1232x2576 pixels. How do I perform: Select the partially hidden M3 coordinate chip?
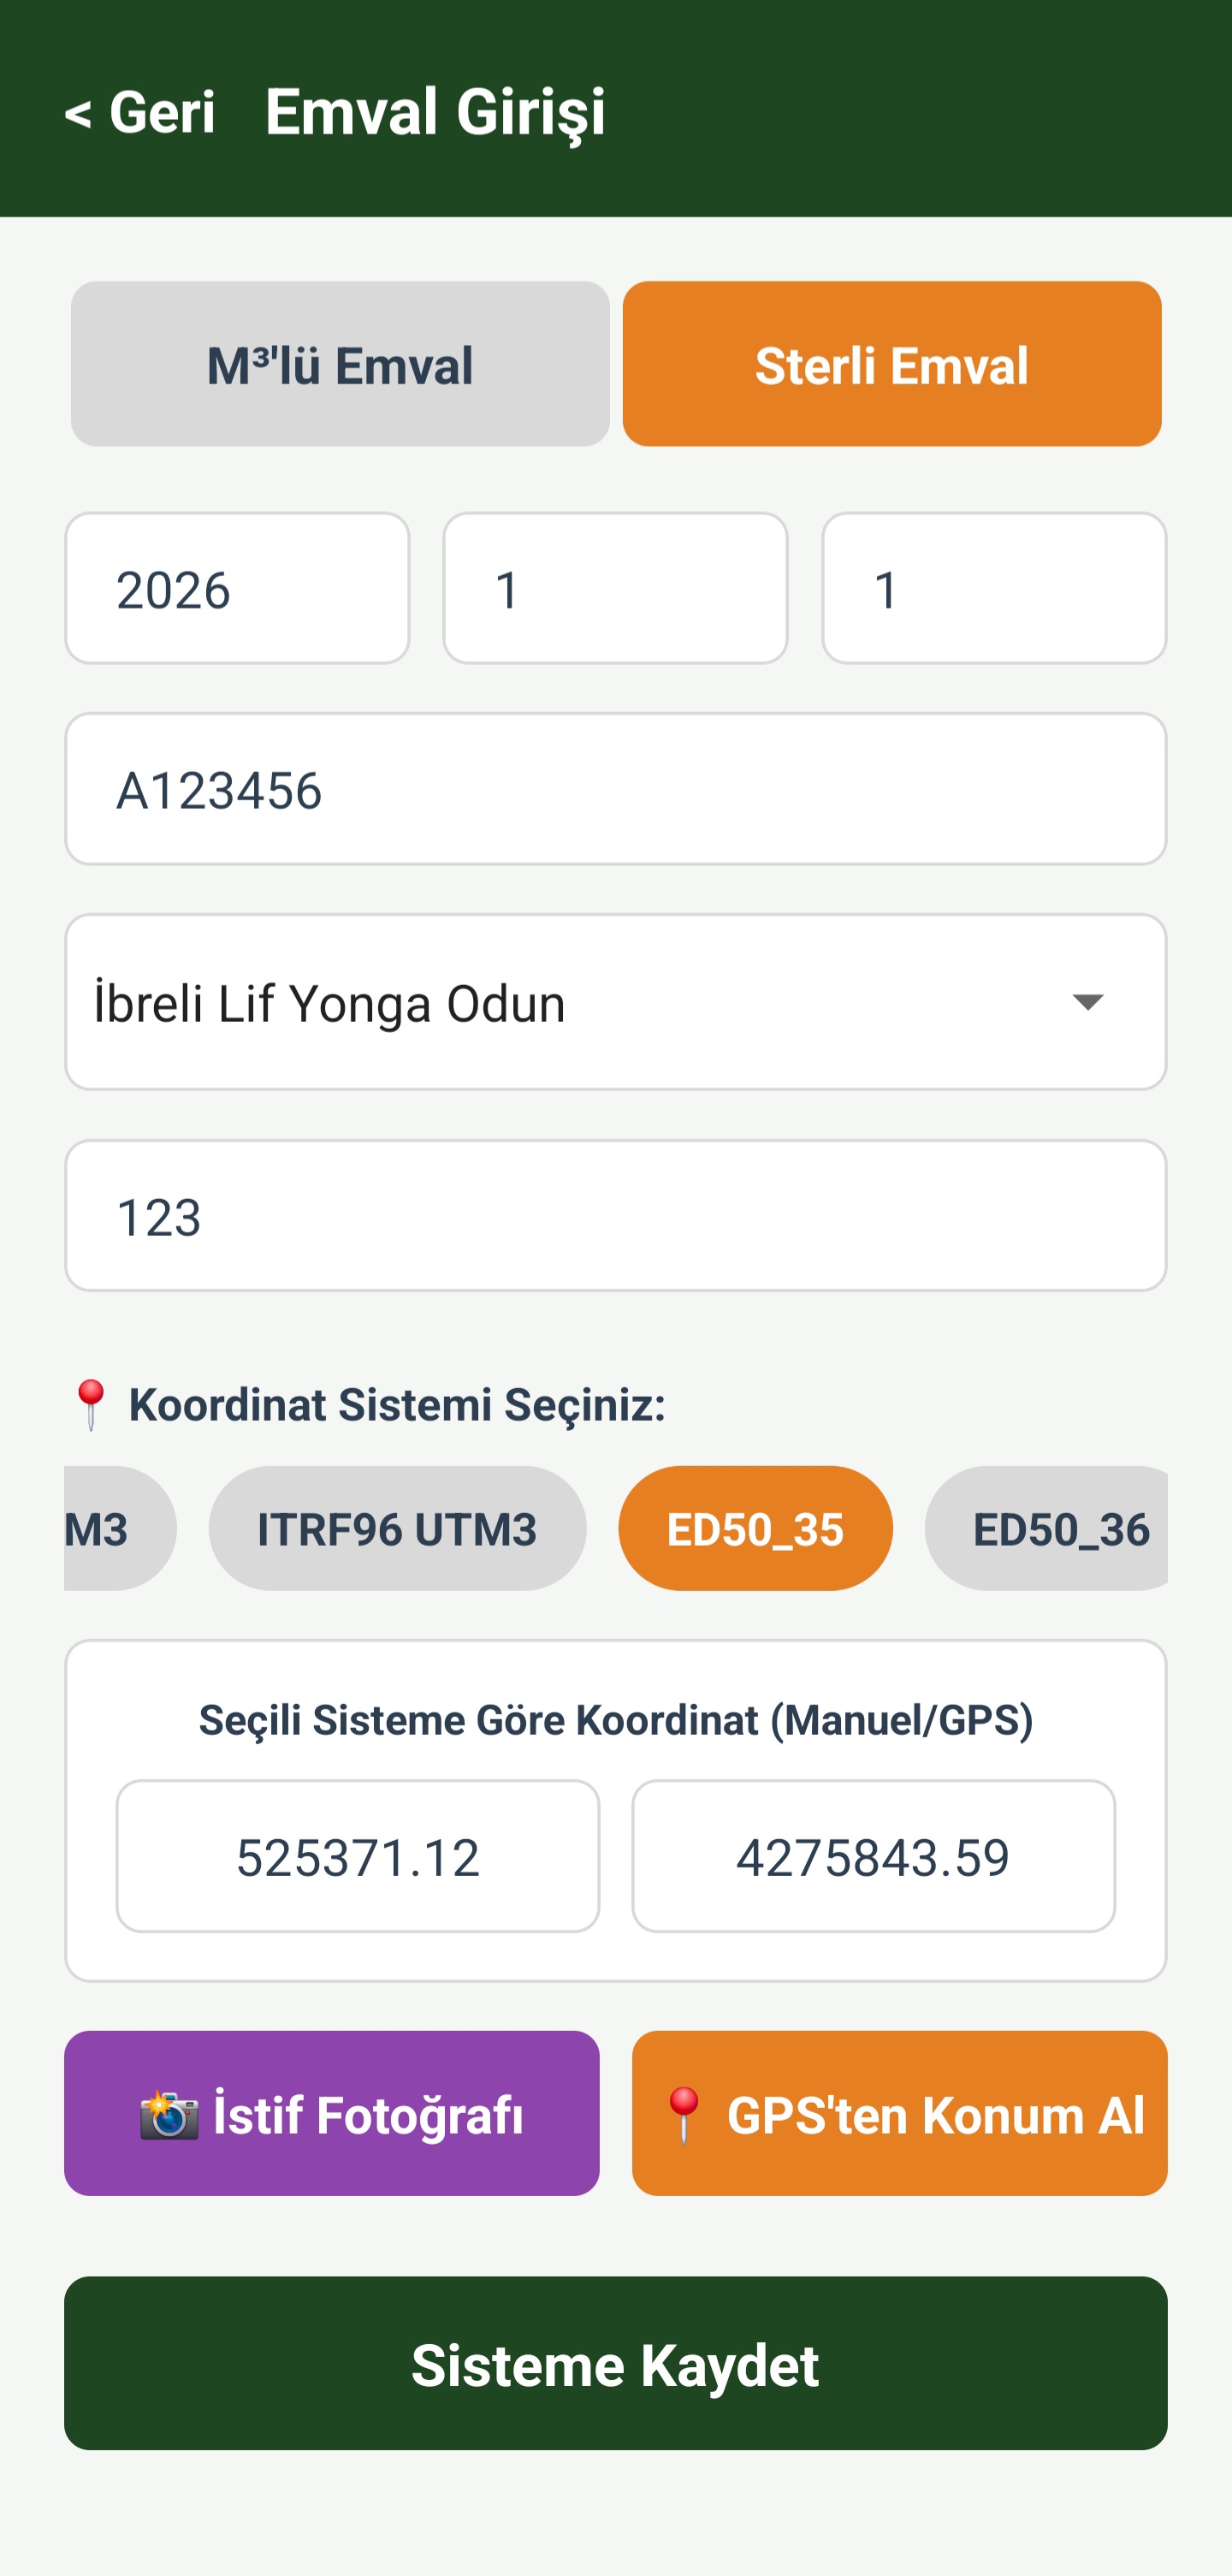tap(119, 1529)
